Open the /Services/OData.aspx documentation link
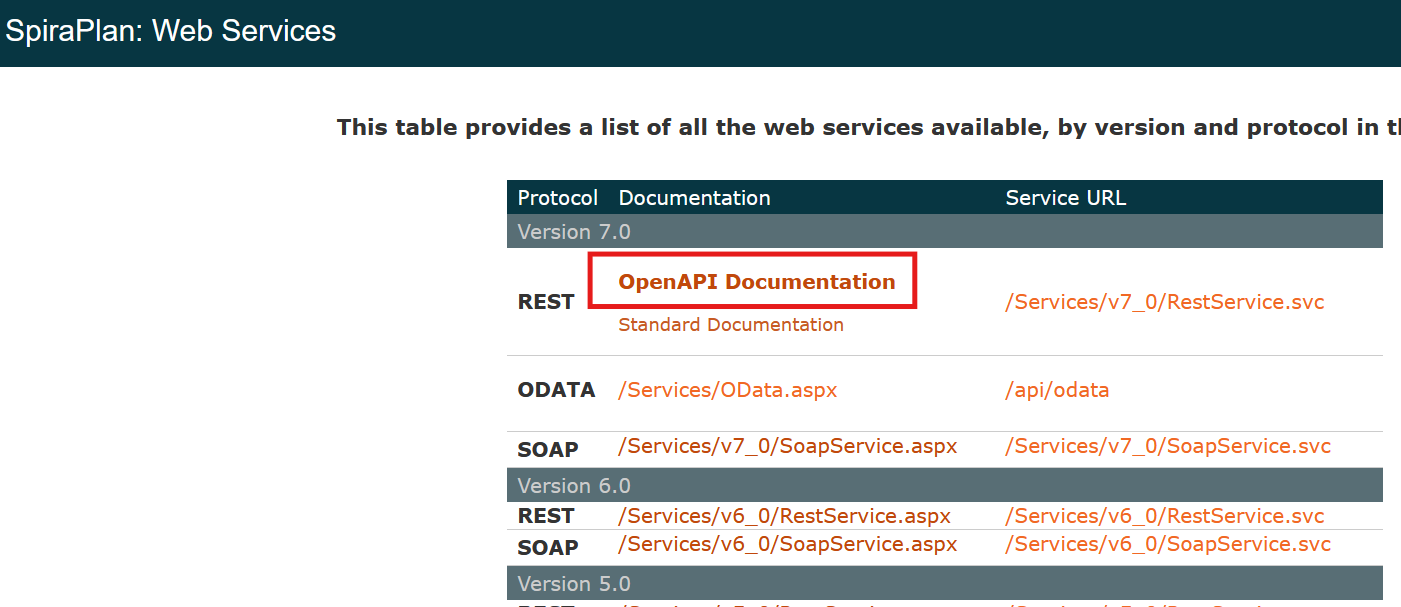1401x607 pixels. pyautogui.click(x=727, y=390)
